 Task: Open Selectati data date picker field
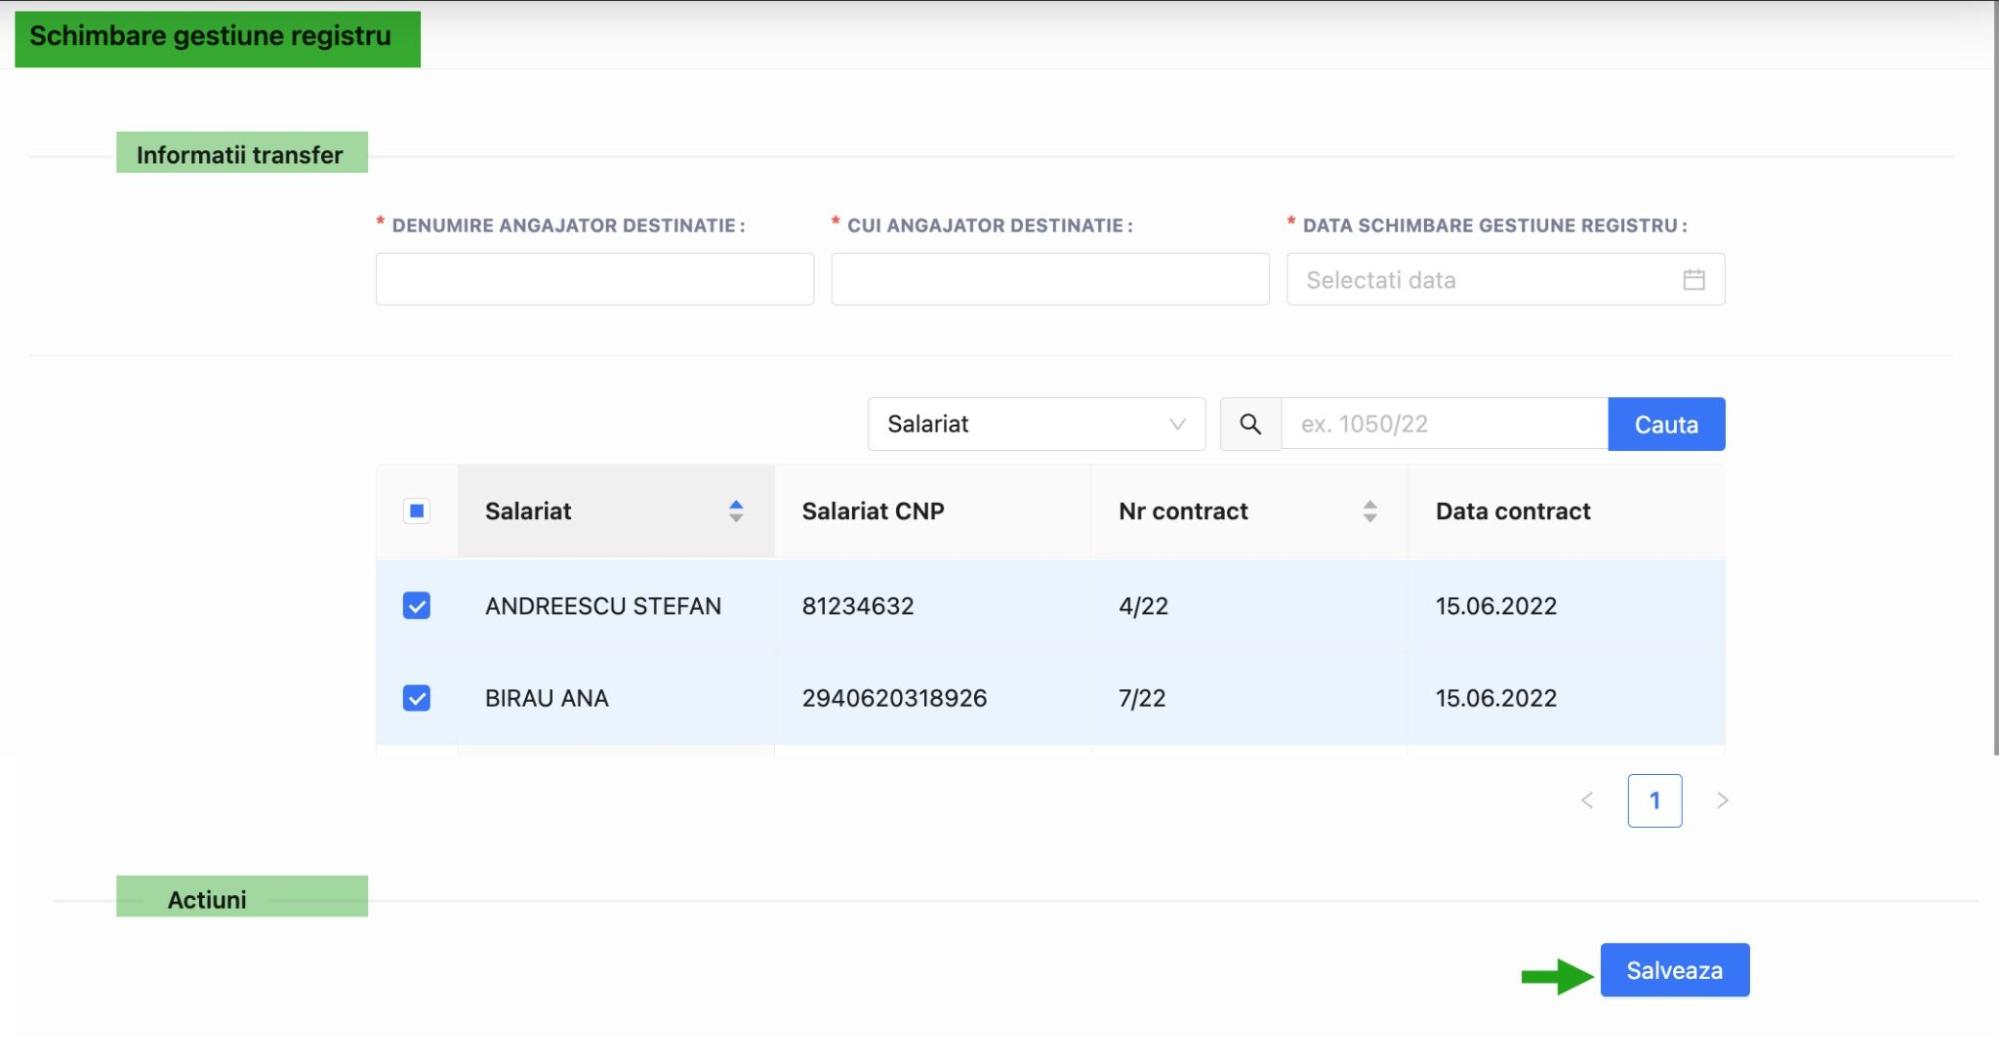1505,279
